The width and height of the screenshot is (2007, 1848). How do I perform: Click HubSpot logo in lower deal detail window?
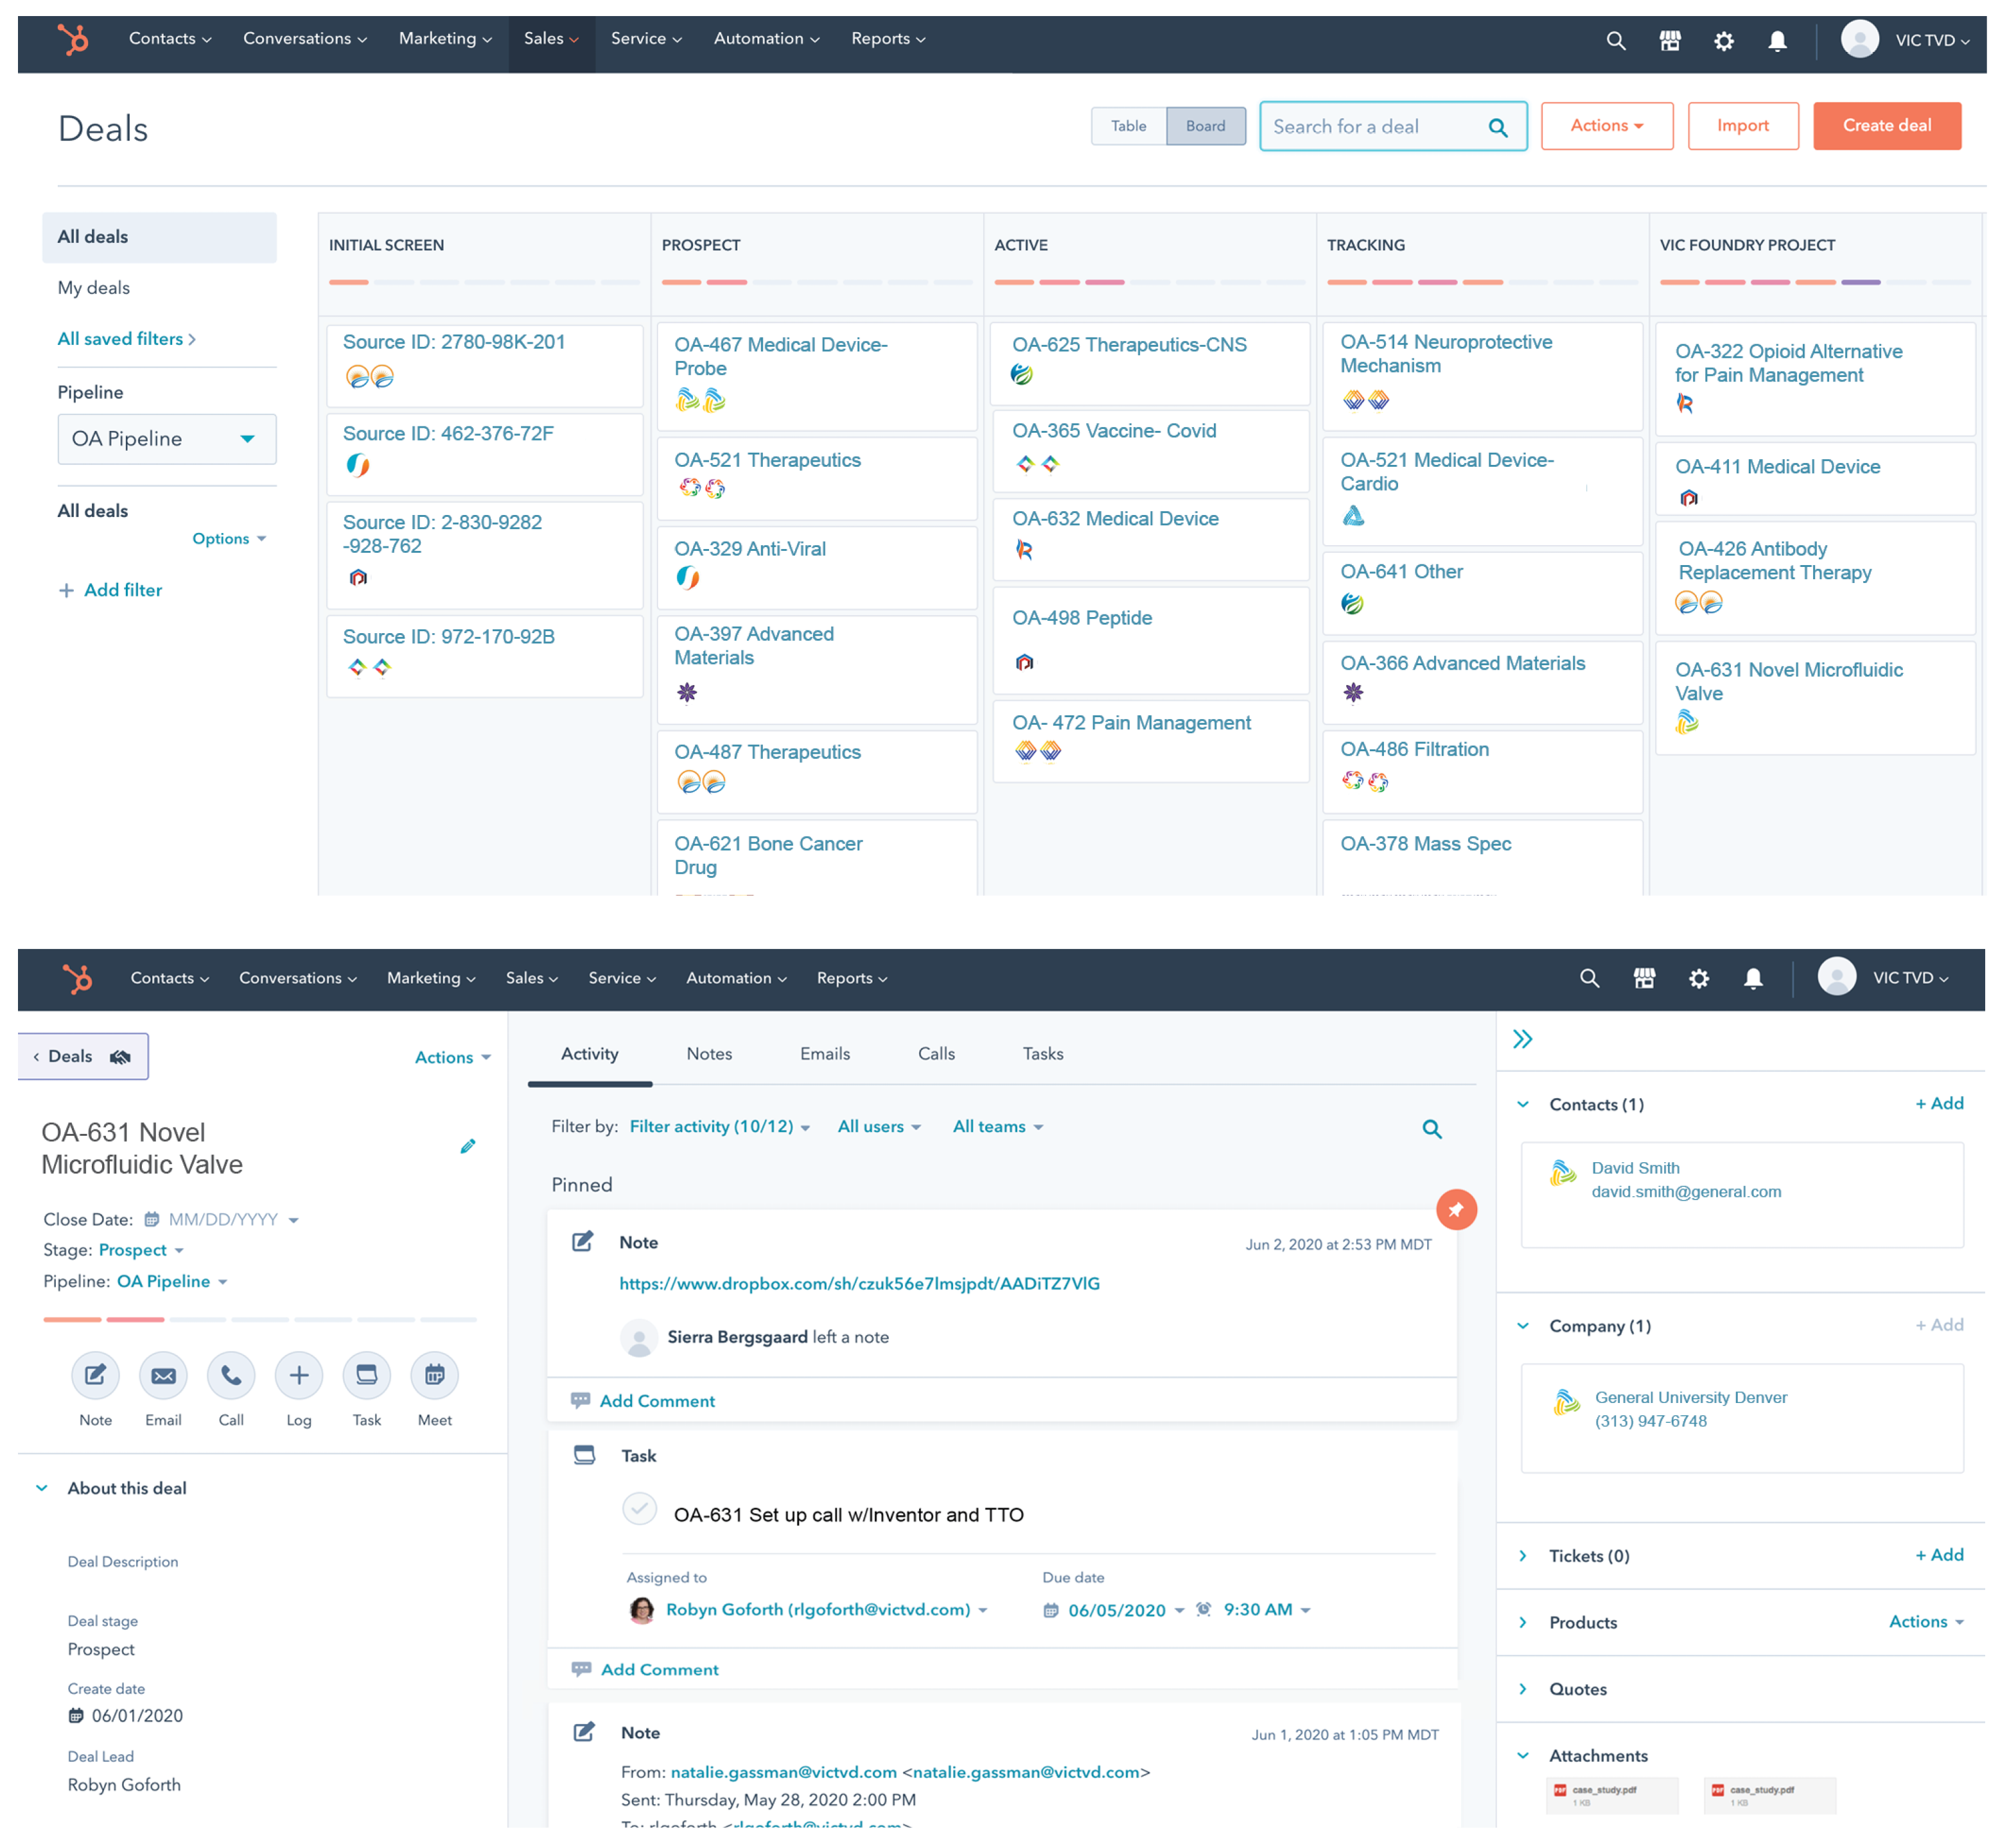click(77, 978)
